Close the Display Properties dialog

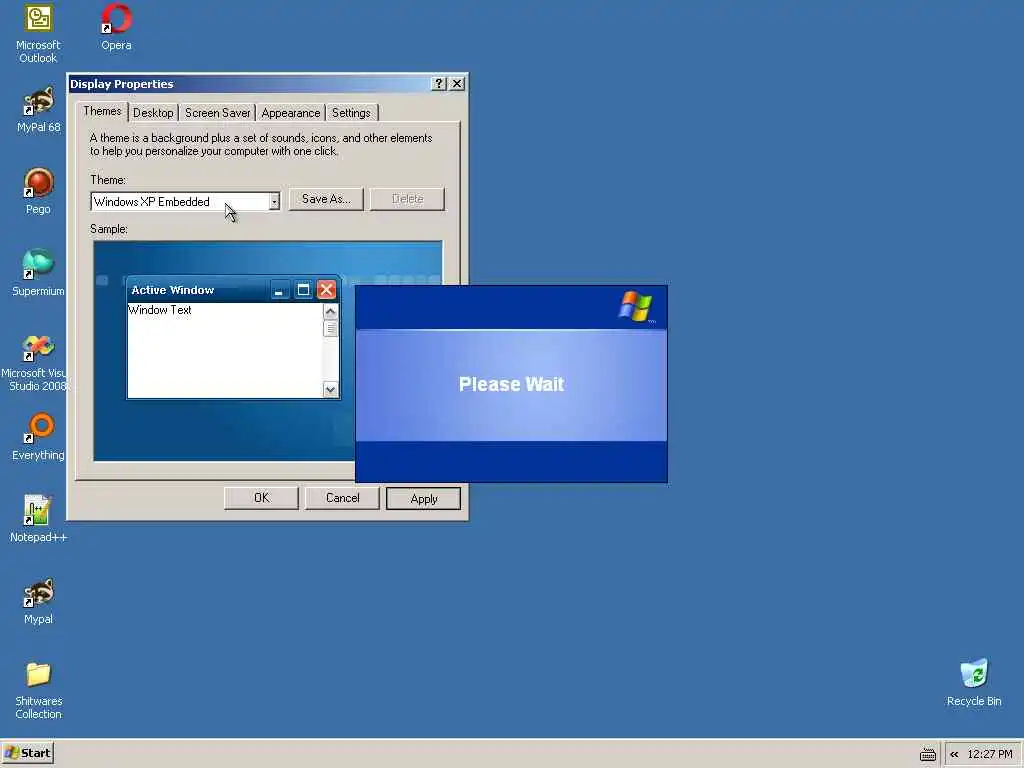pyautogui.click(x=457, y=84)
